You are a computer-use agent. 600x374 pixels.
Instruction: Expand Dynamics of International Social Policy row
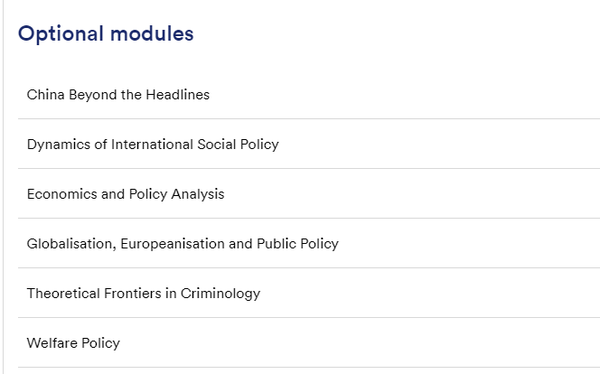click(x=309, y=144)
